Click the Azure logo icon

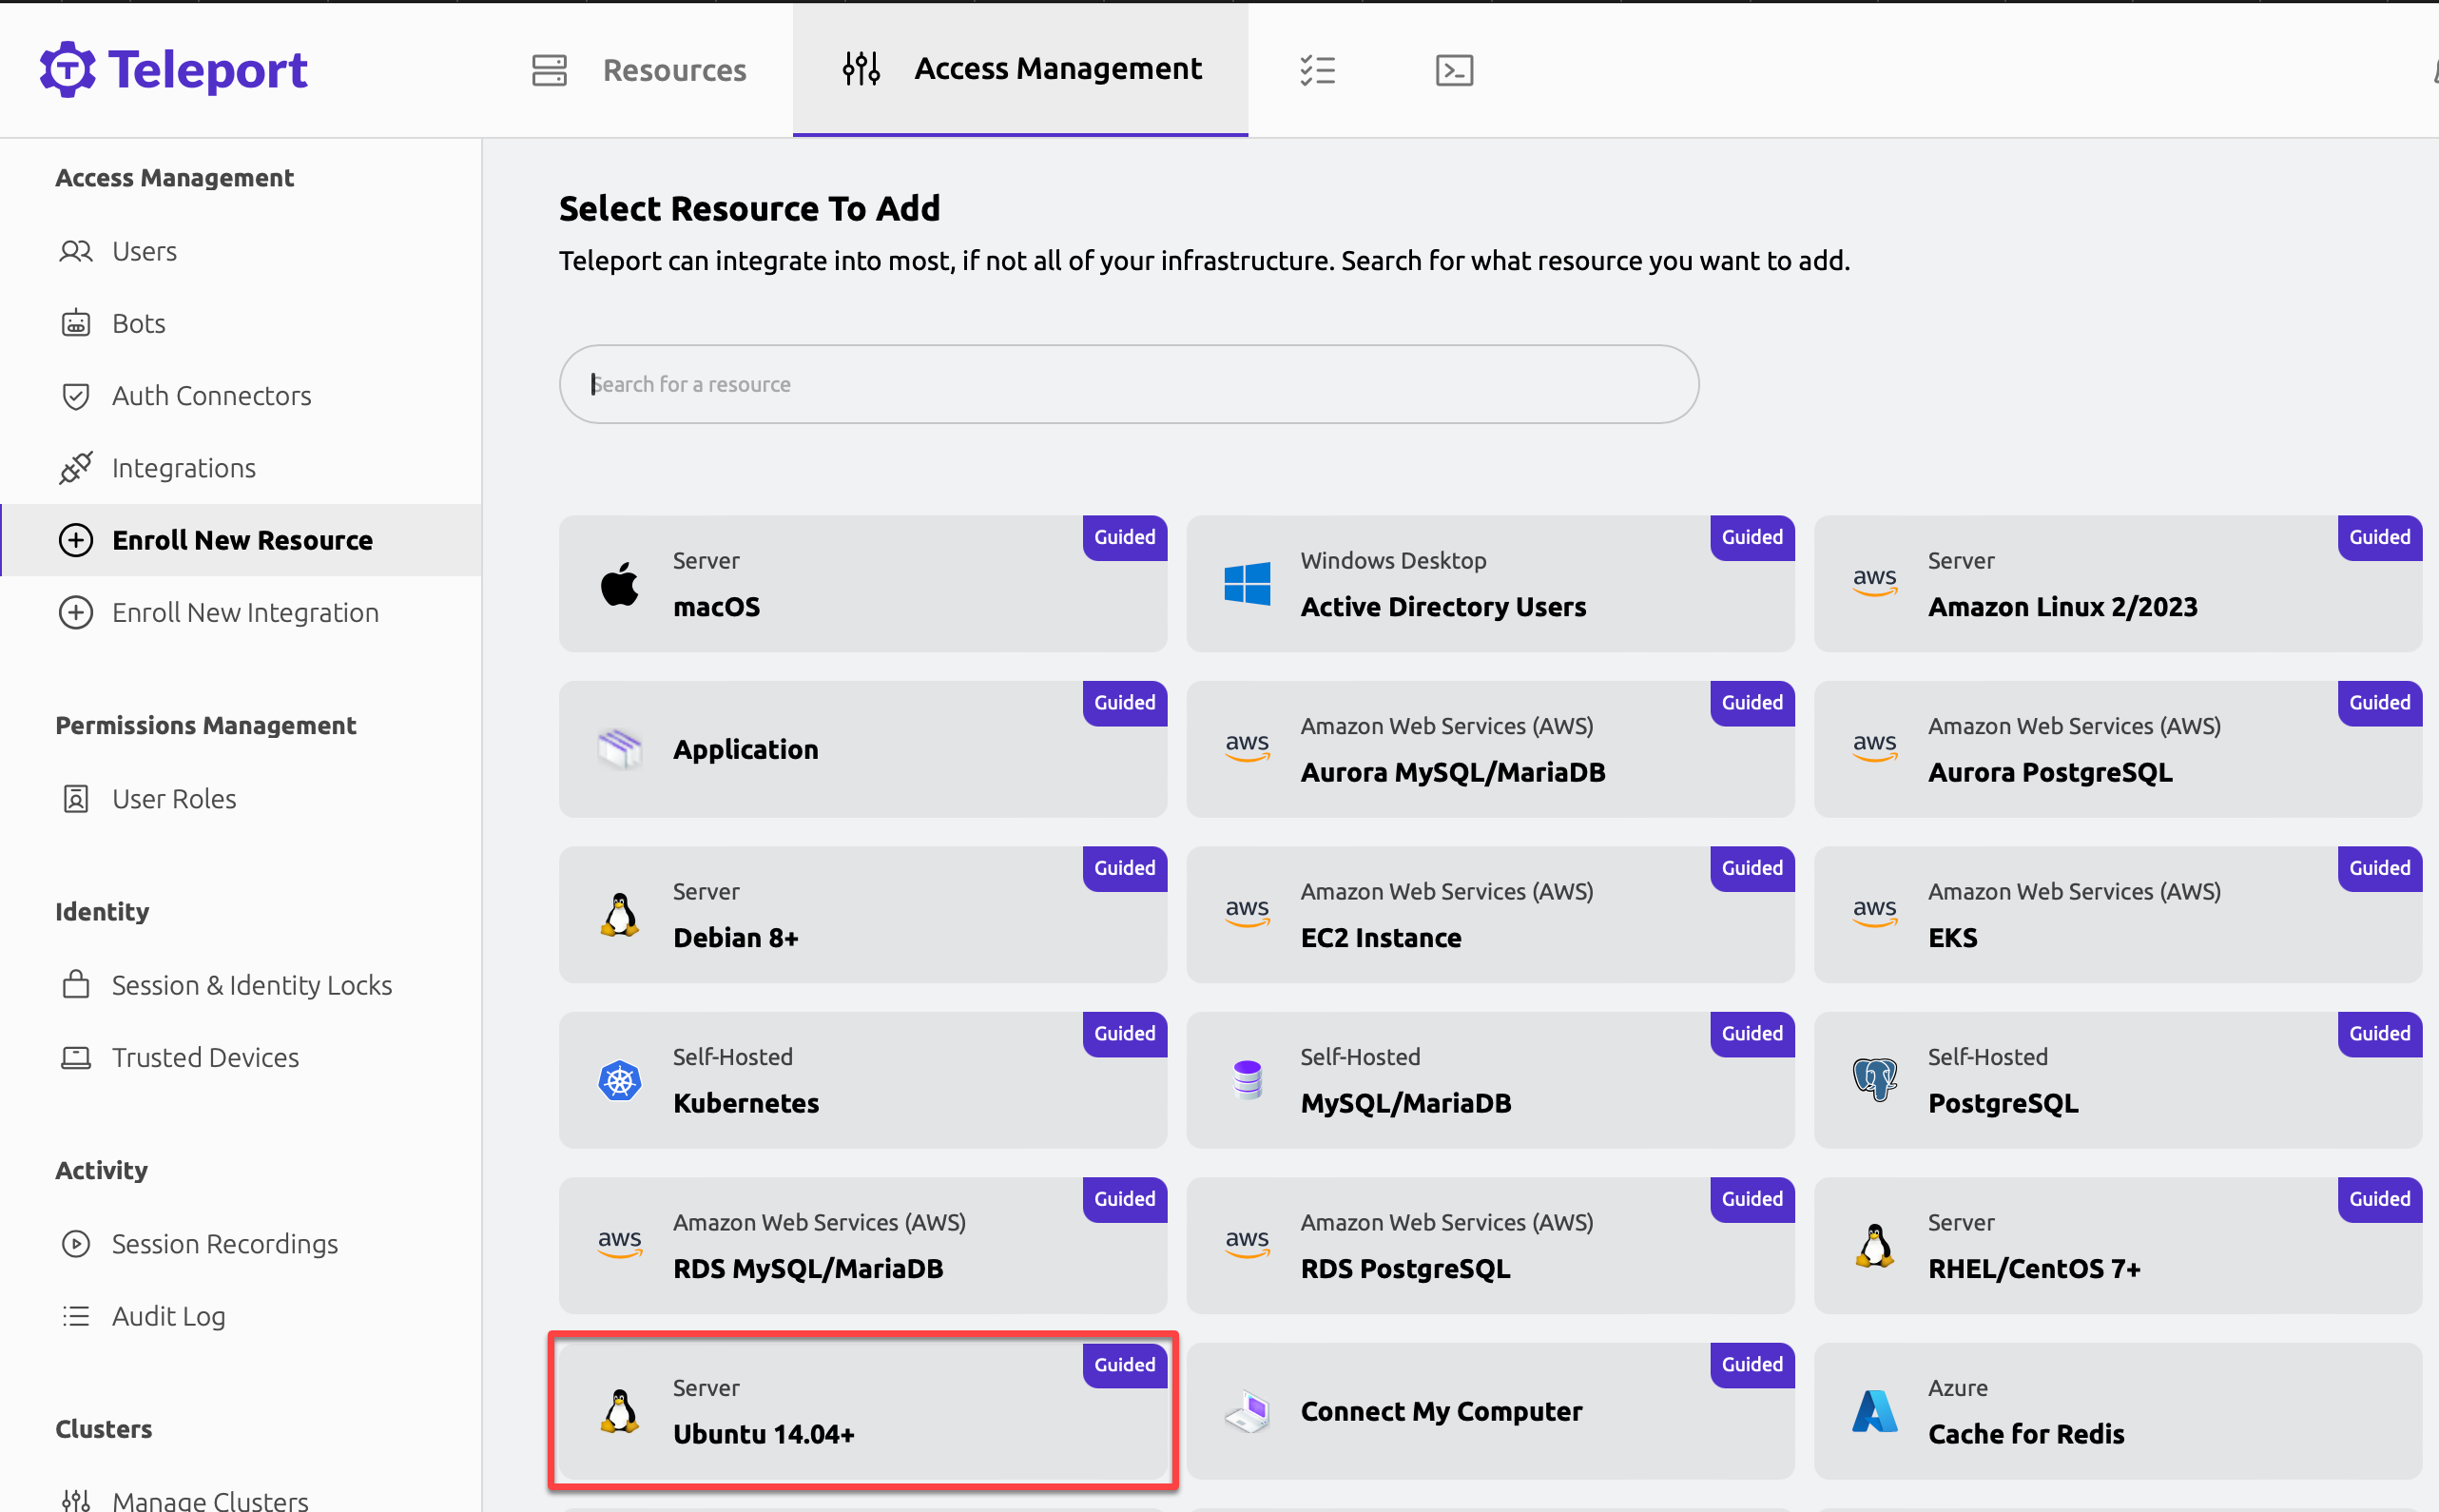1875,1411
